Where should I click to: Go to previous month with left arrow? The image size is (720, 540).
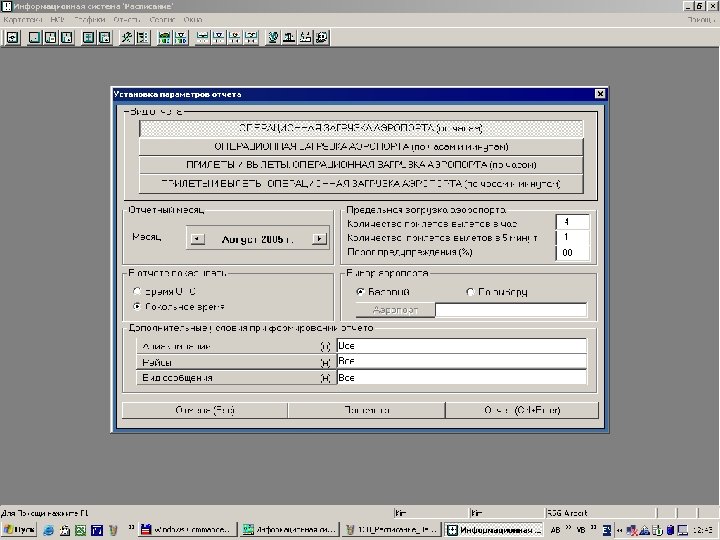click(198, 239)
